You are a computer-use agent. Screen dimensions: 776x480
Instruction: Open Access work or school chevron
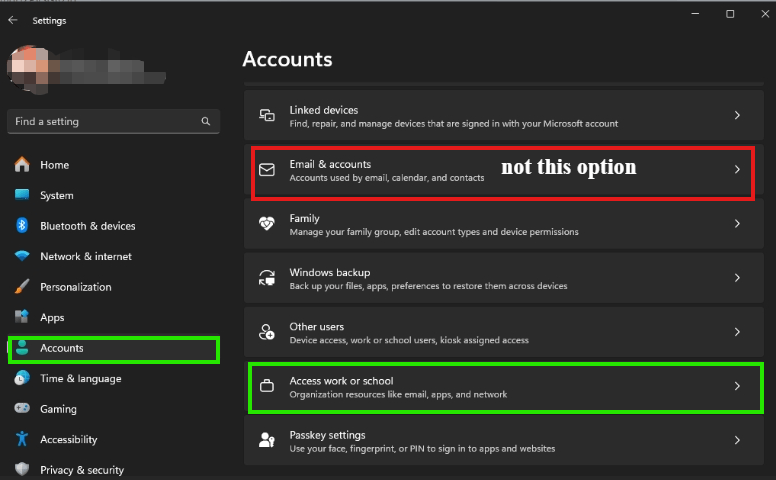pos(737,386)
